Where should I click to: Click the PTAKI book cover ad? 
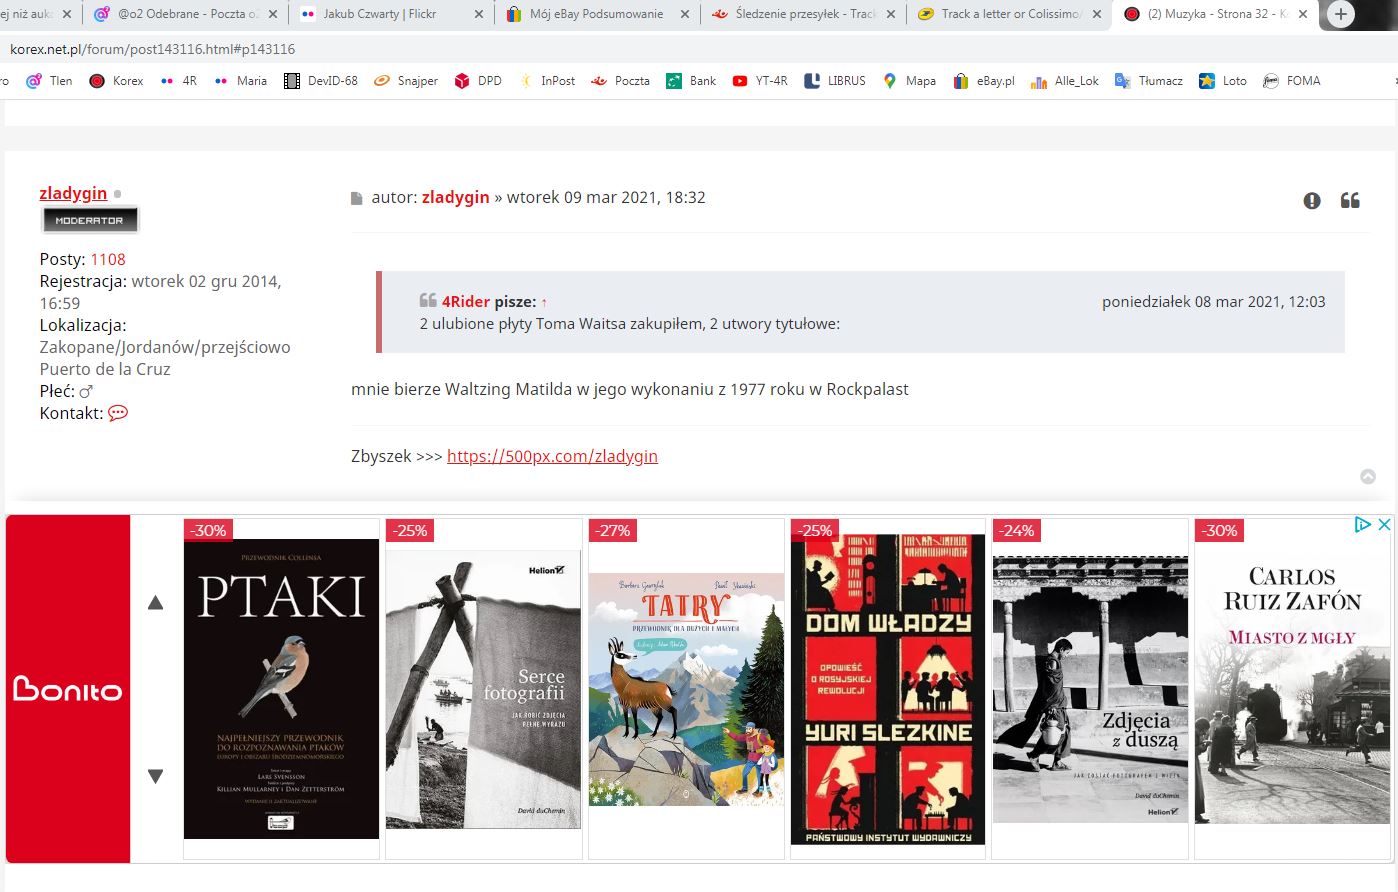click(281, 688)
